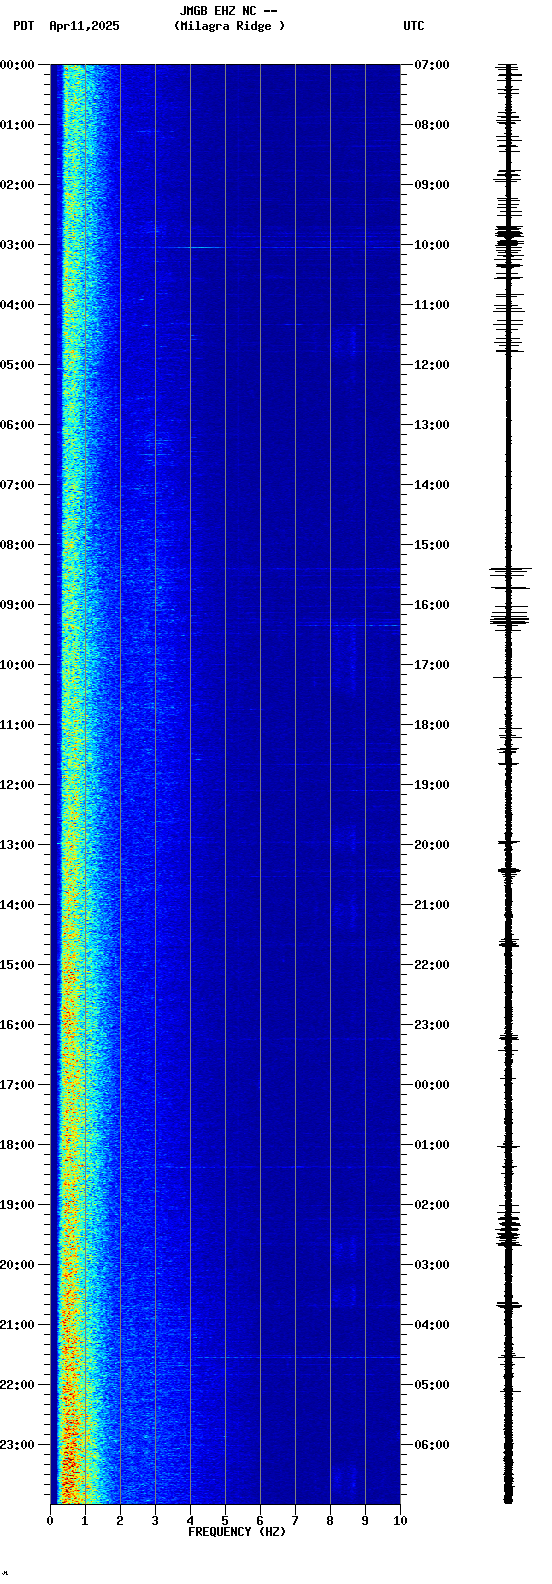
Task: Click the 00:00 PDT time label
Action: coord(17,65)
